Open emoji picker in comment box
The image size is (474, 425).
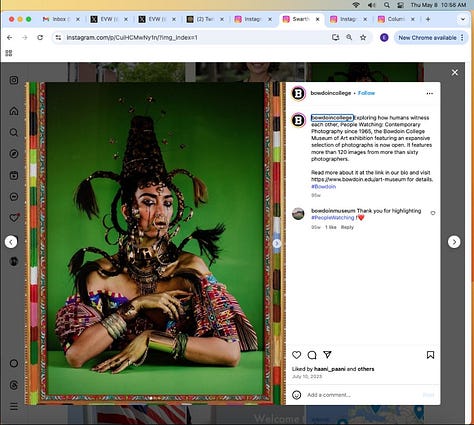pos(296,395)
